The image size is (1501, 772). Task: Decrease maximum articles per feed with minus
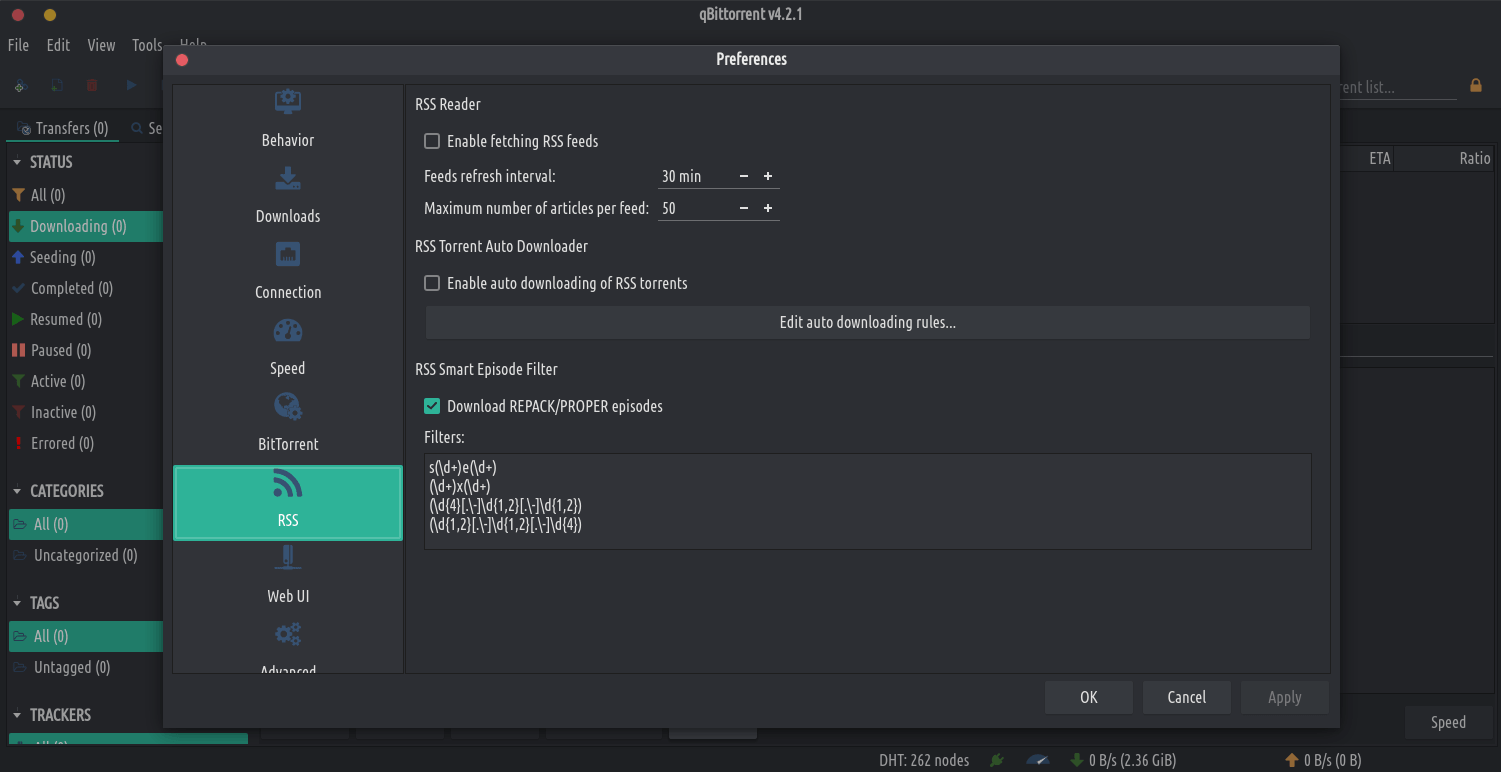pos(744,208)
